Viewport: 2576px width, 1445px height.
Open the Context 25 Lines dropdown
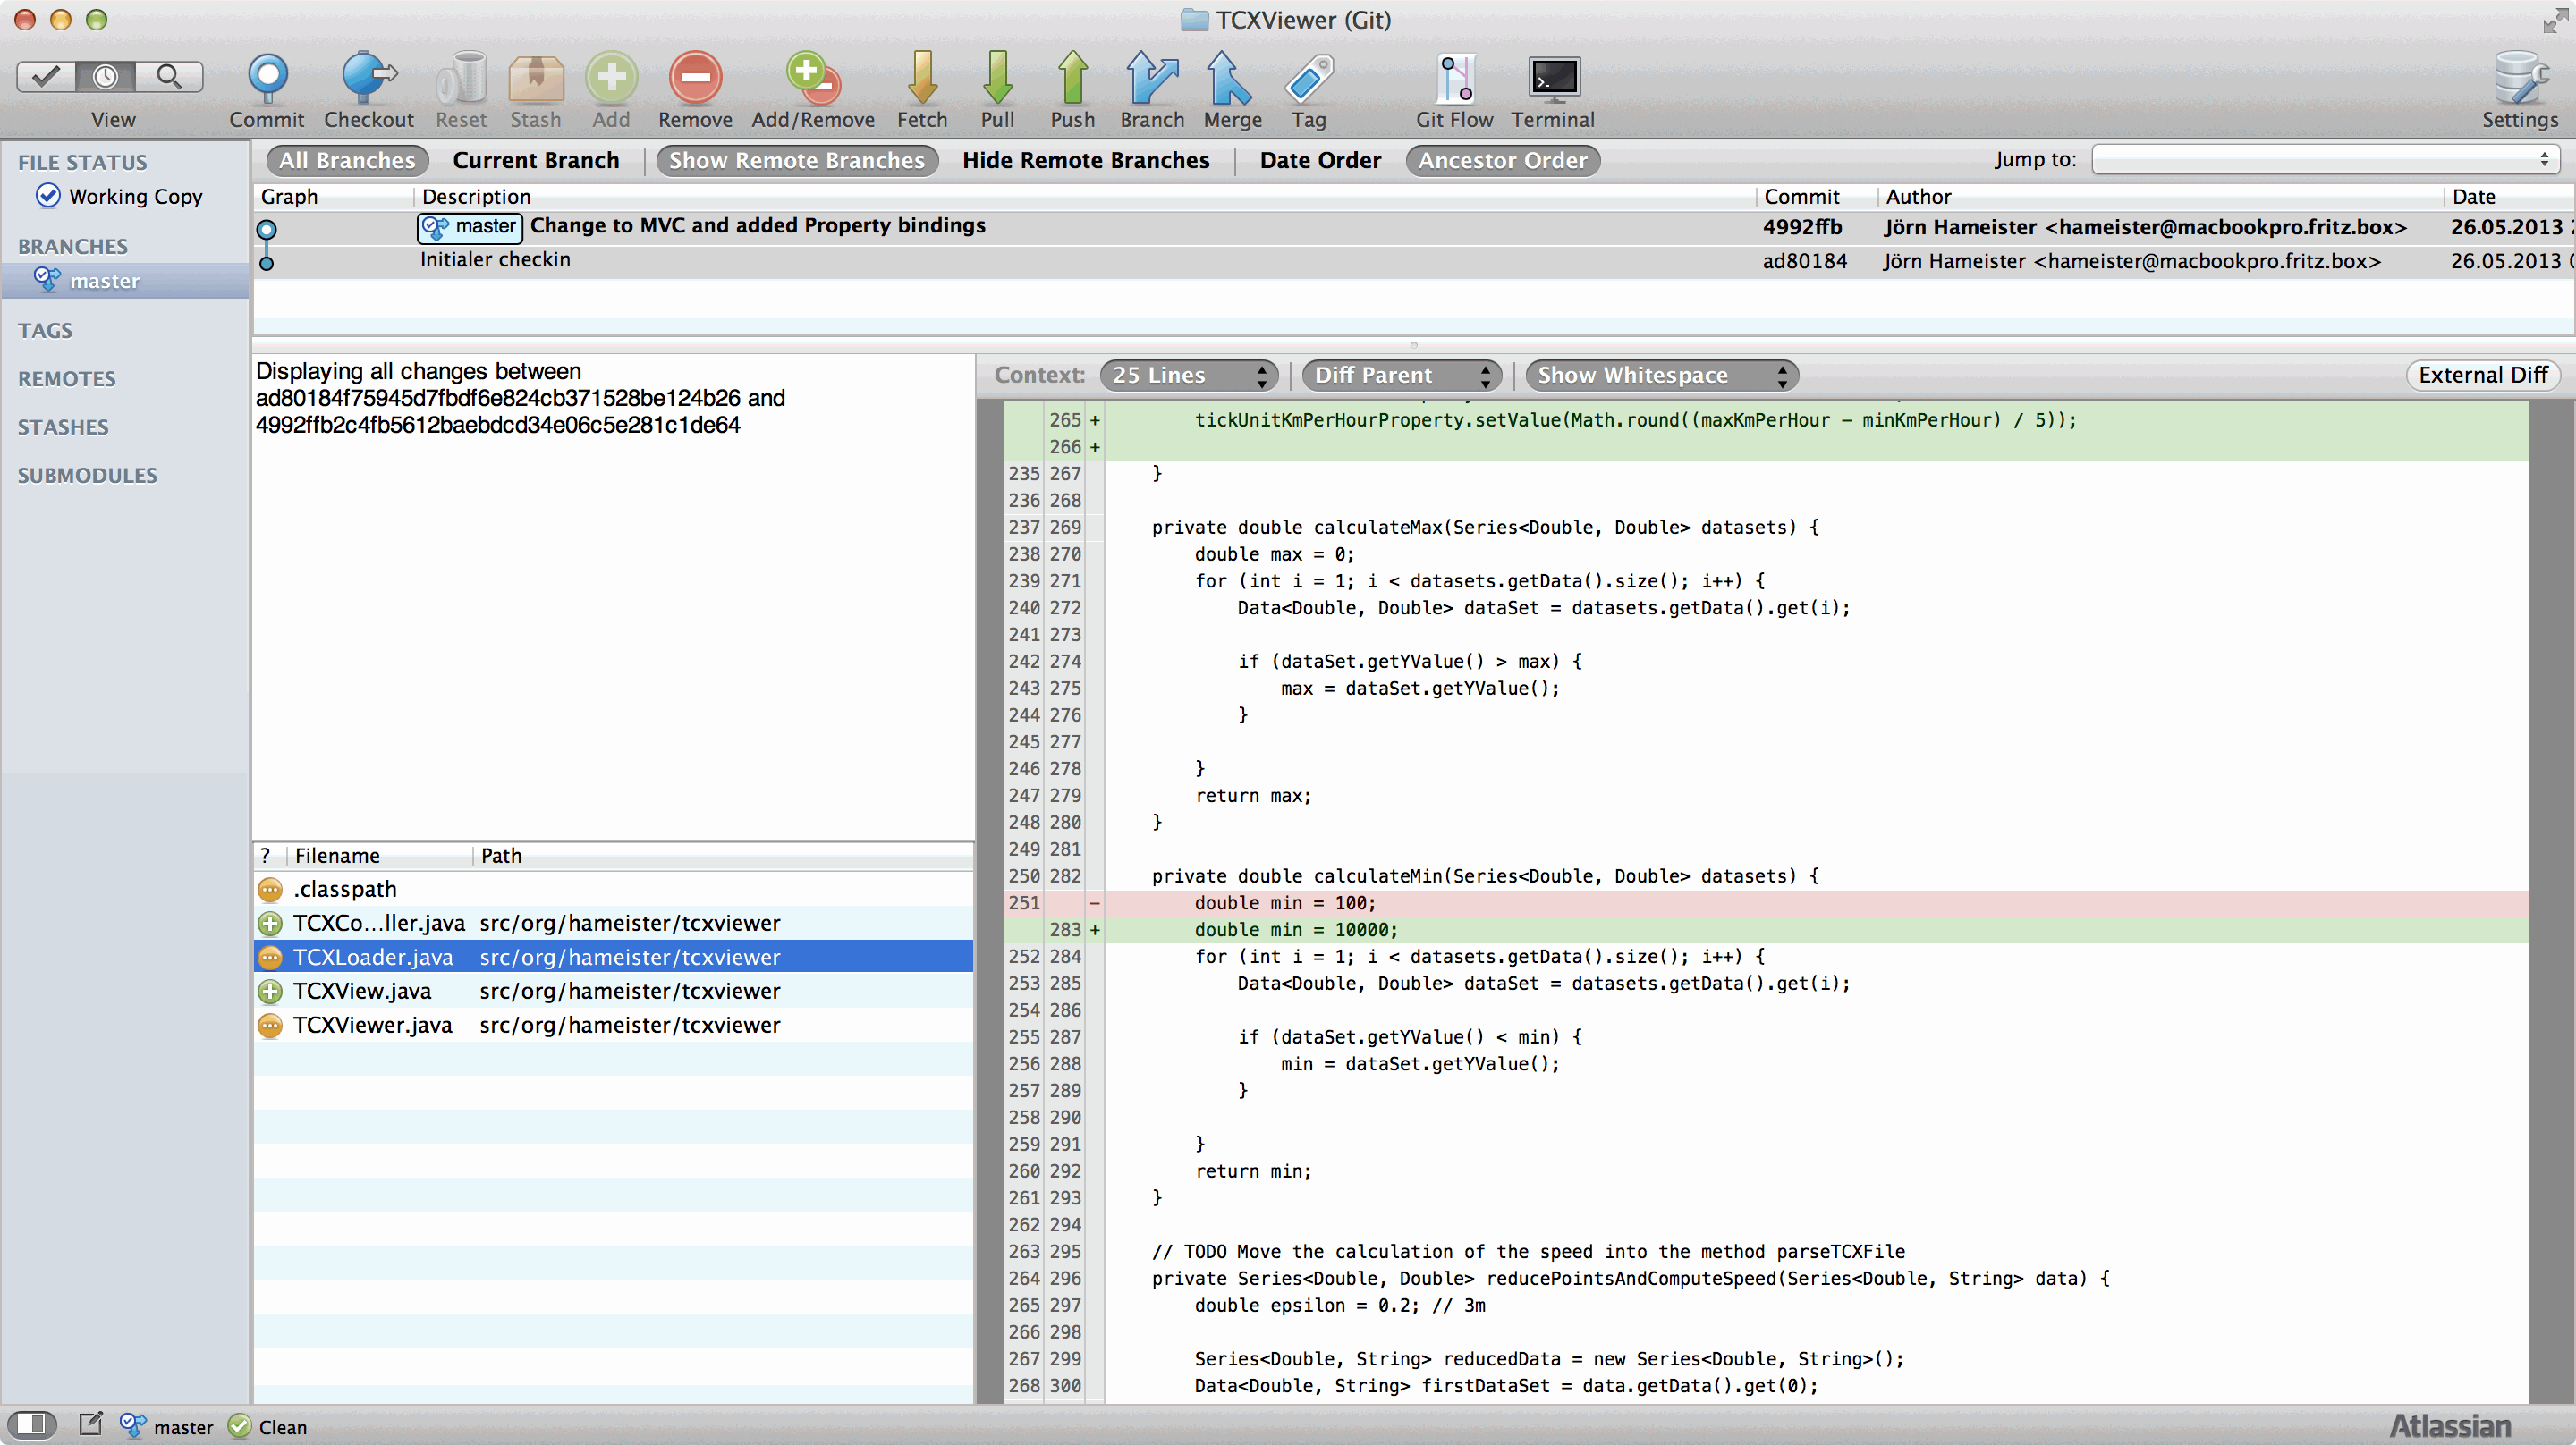point(1188,375)
